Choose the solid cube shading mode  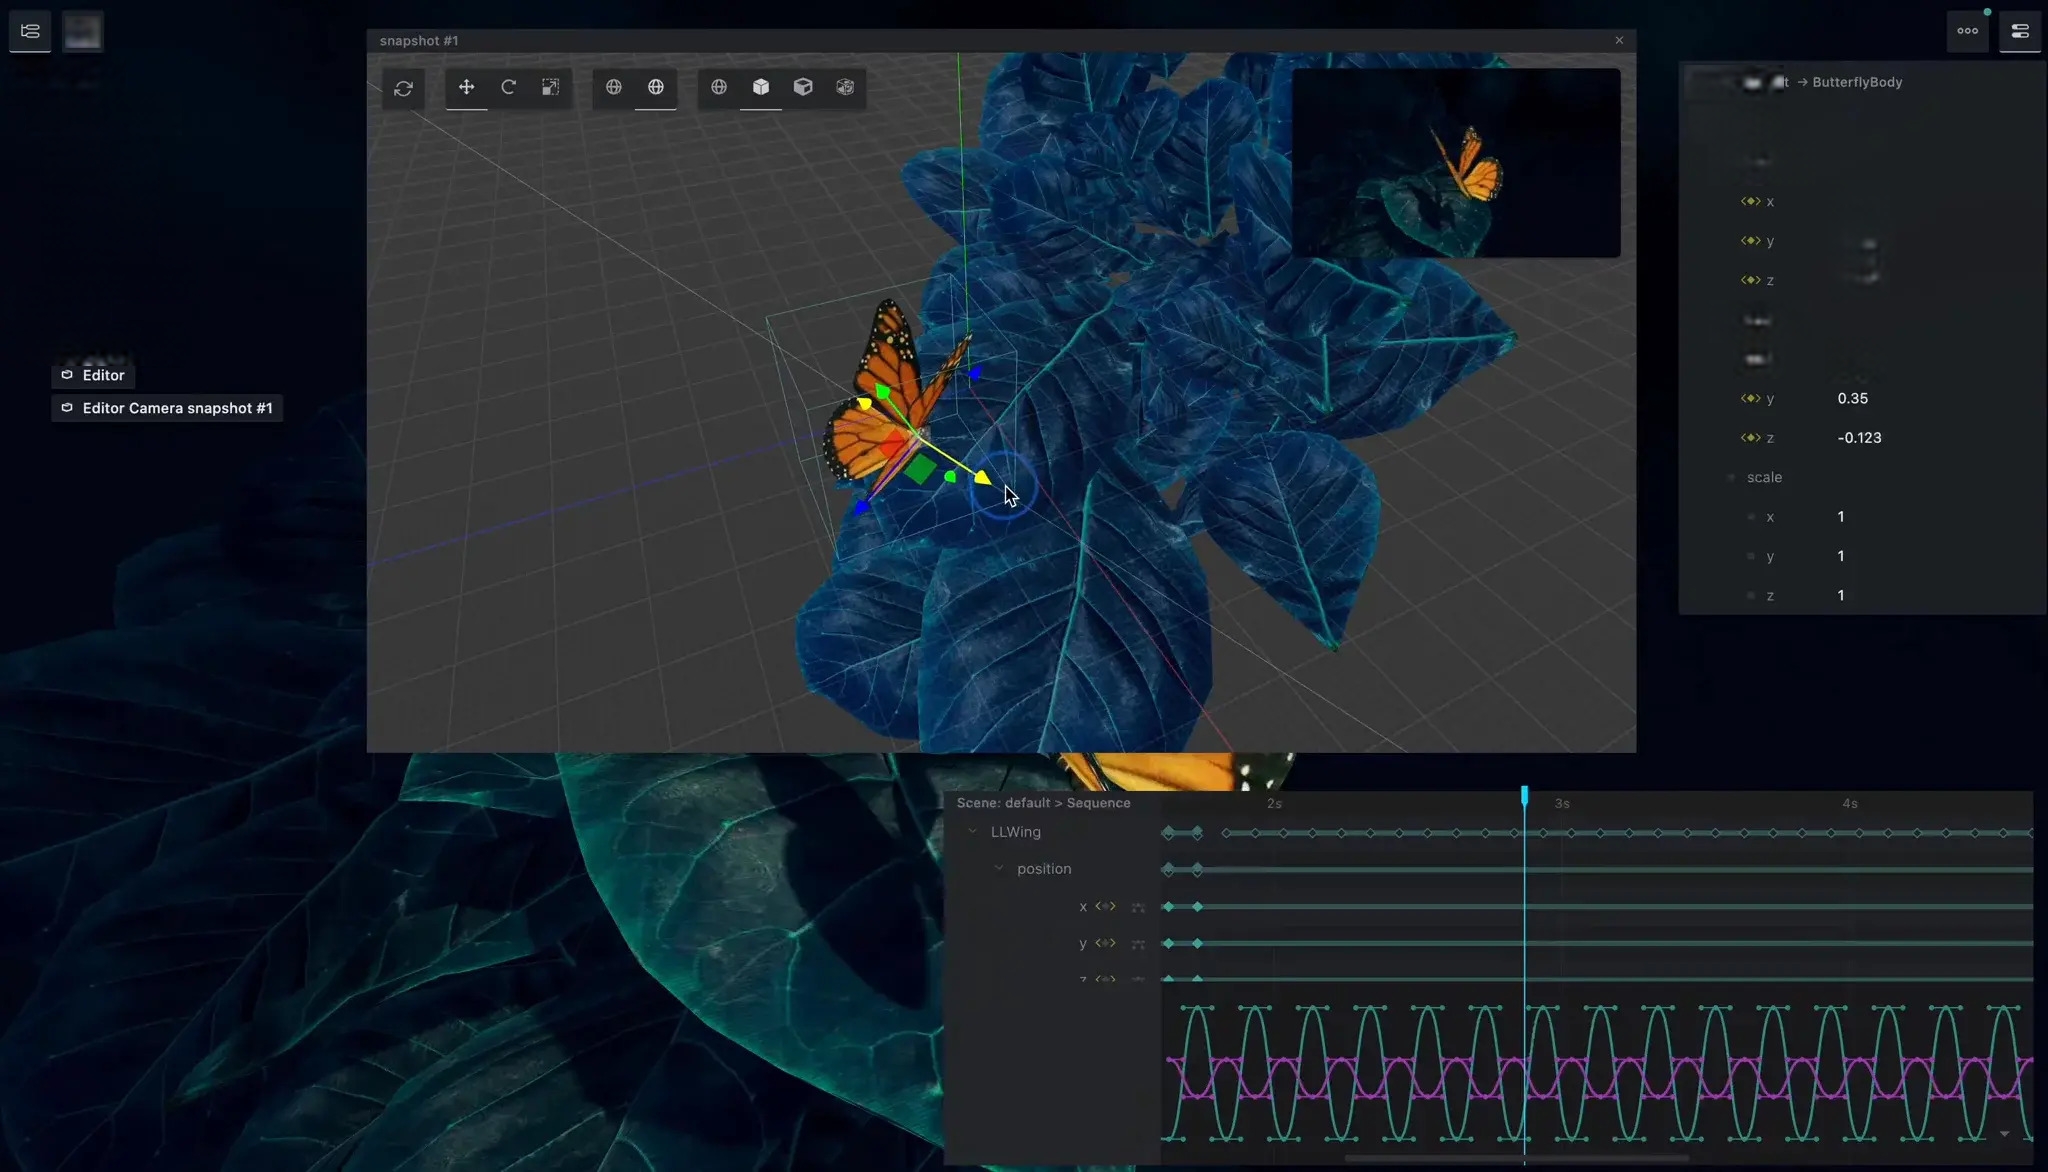pyautogui.click(x=803, y=87)
